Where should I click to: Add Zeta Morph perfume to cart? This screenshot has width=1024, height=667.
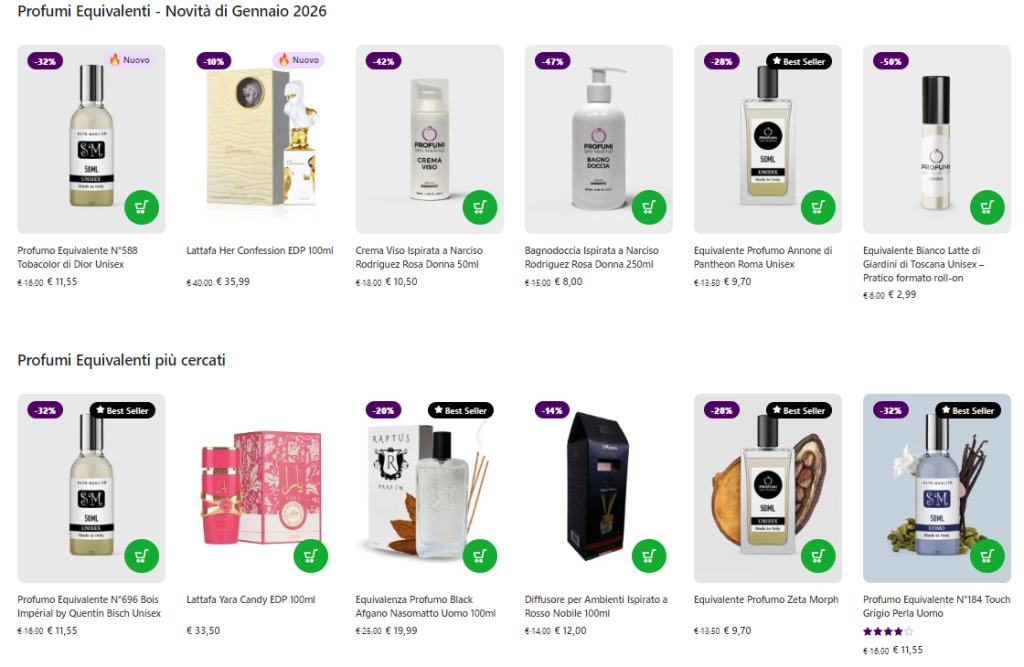[x=818, y=557]
